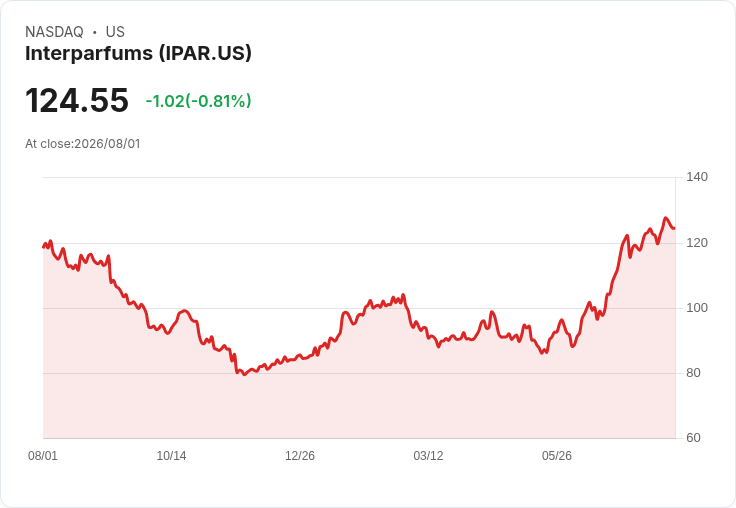Image resolution: width=736 pixels, height=508 pixels.
Task: Click the chart line's lowest point near 80
Action: [244, 374]
